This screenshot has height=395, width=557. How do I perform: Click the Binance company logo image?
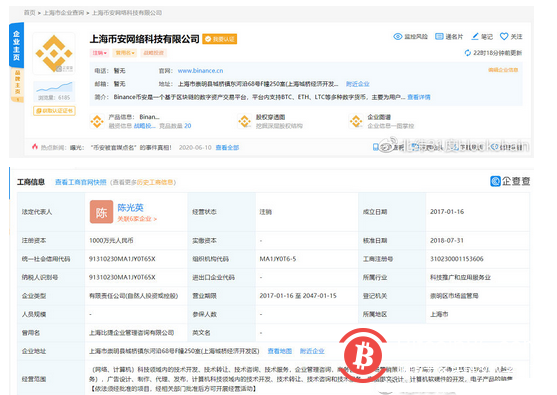pyautogui.click(x=54, y=53)
